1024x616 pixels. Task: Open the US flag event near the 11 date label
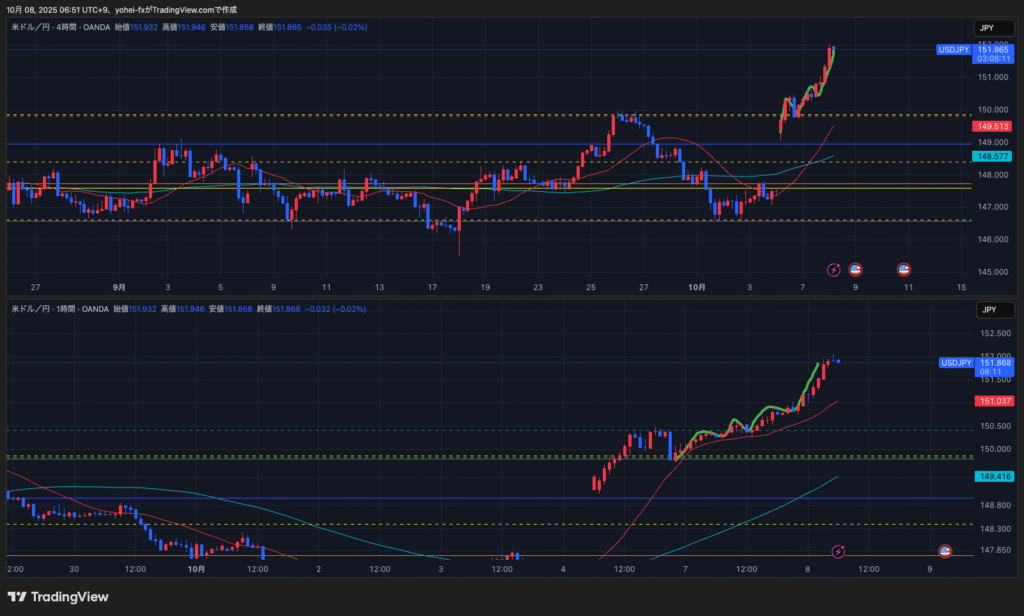coord(904,269)
